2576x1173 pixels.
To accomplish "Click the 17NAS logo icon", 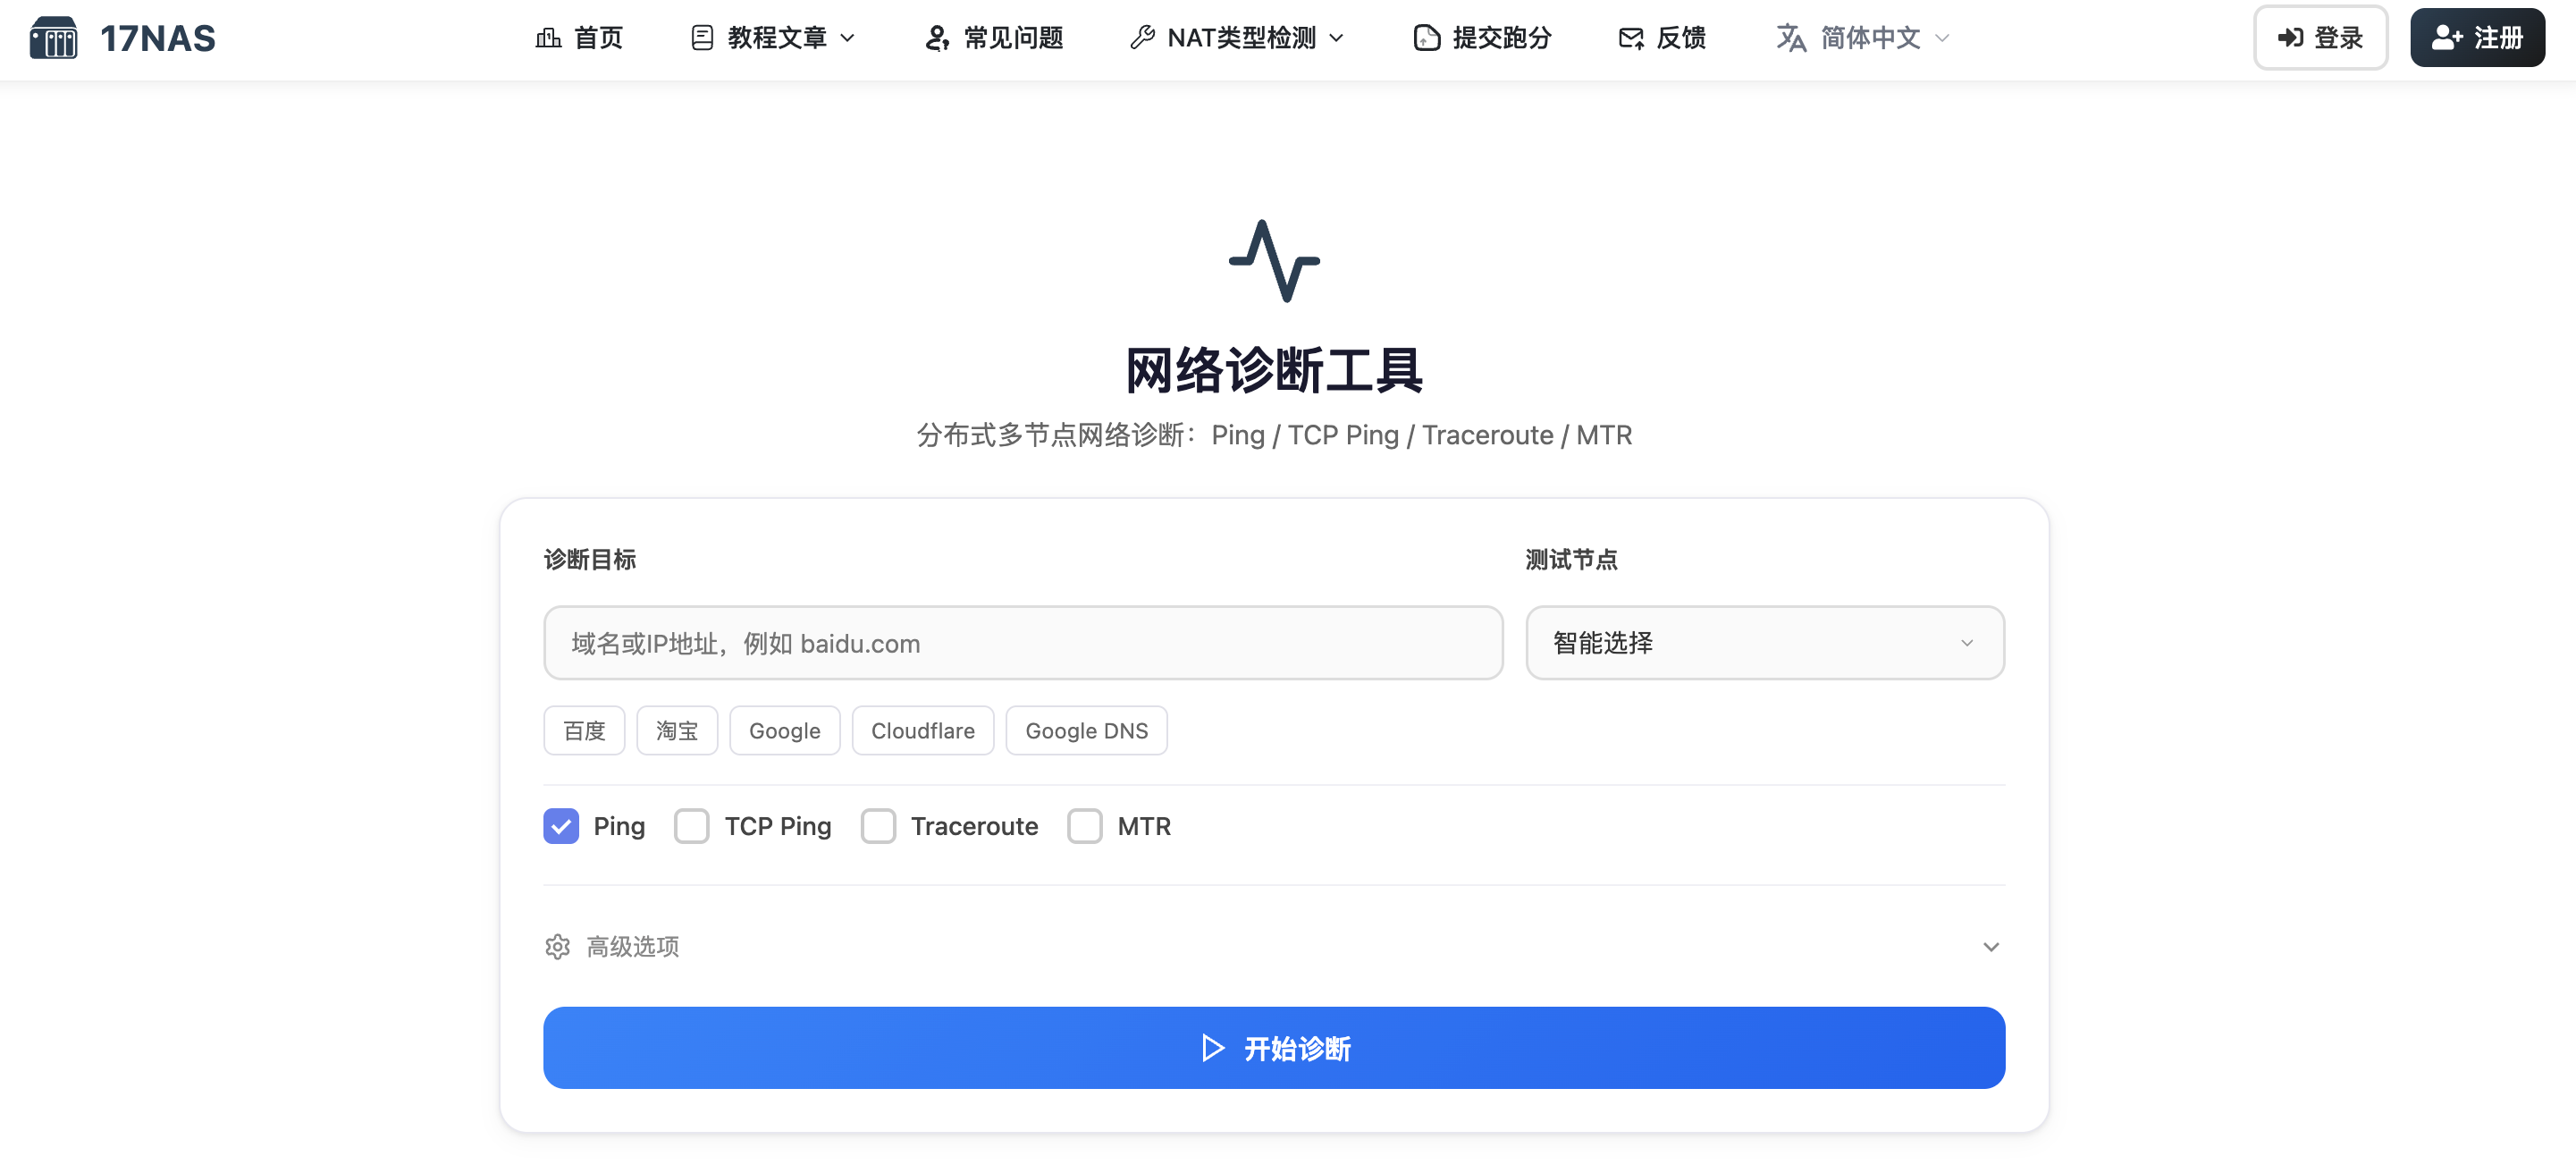I will point(53,38).
